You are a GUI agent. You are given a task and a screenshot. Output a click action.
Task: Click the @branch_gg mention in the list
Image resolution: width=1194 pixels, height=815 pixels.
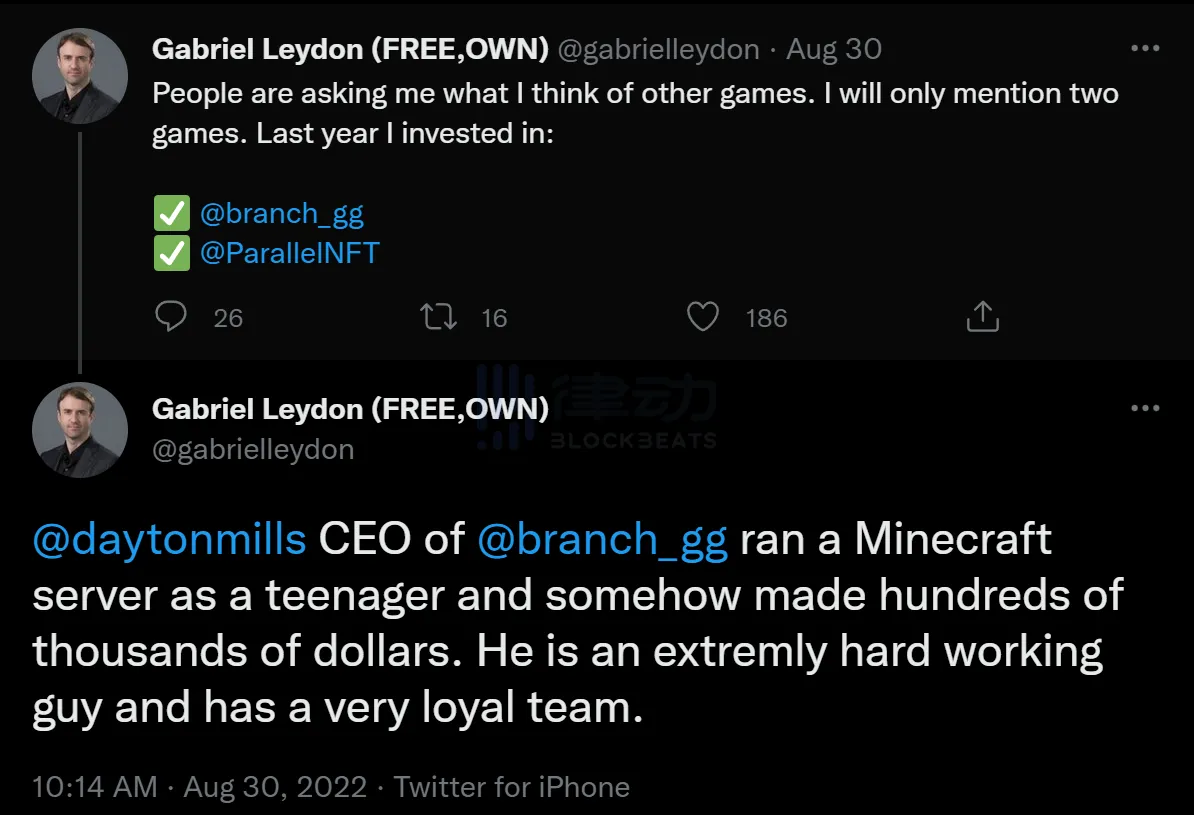tap(282, 213)
